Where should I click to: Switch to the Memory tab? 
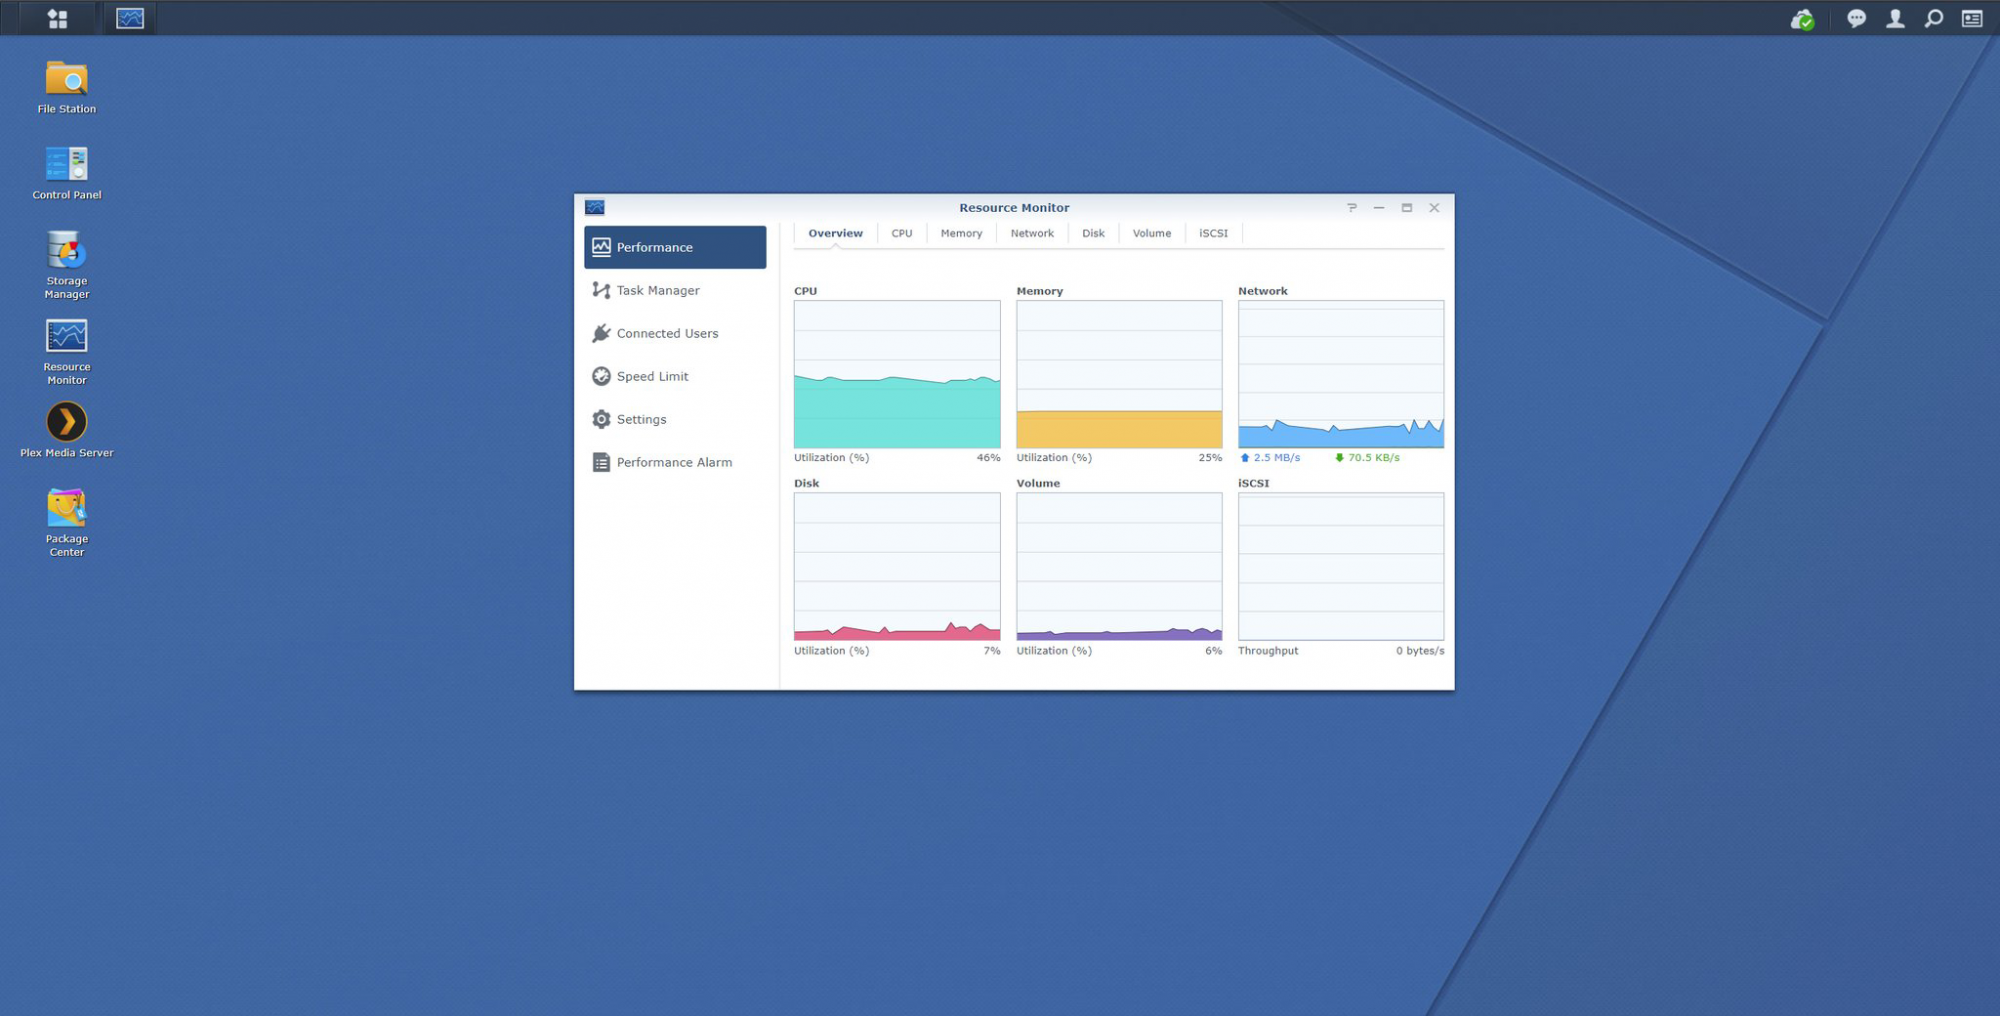coord(961,233)
